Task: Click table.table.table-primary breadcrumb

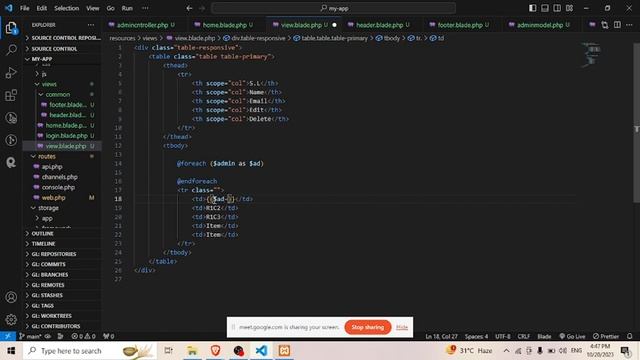Action: 334,38
